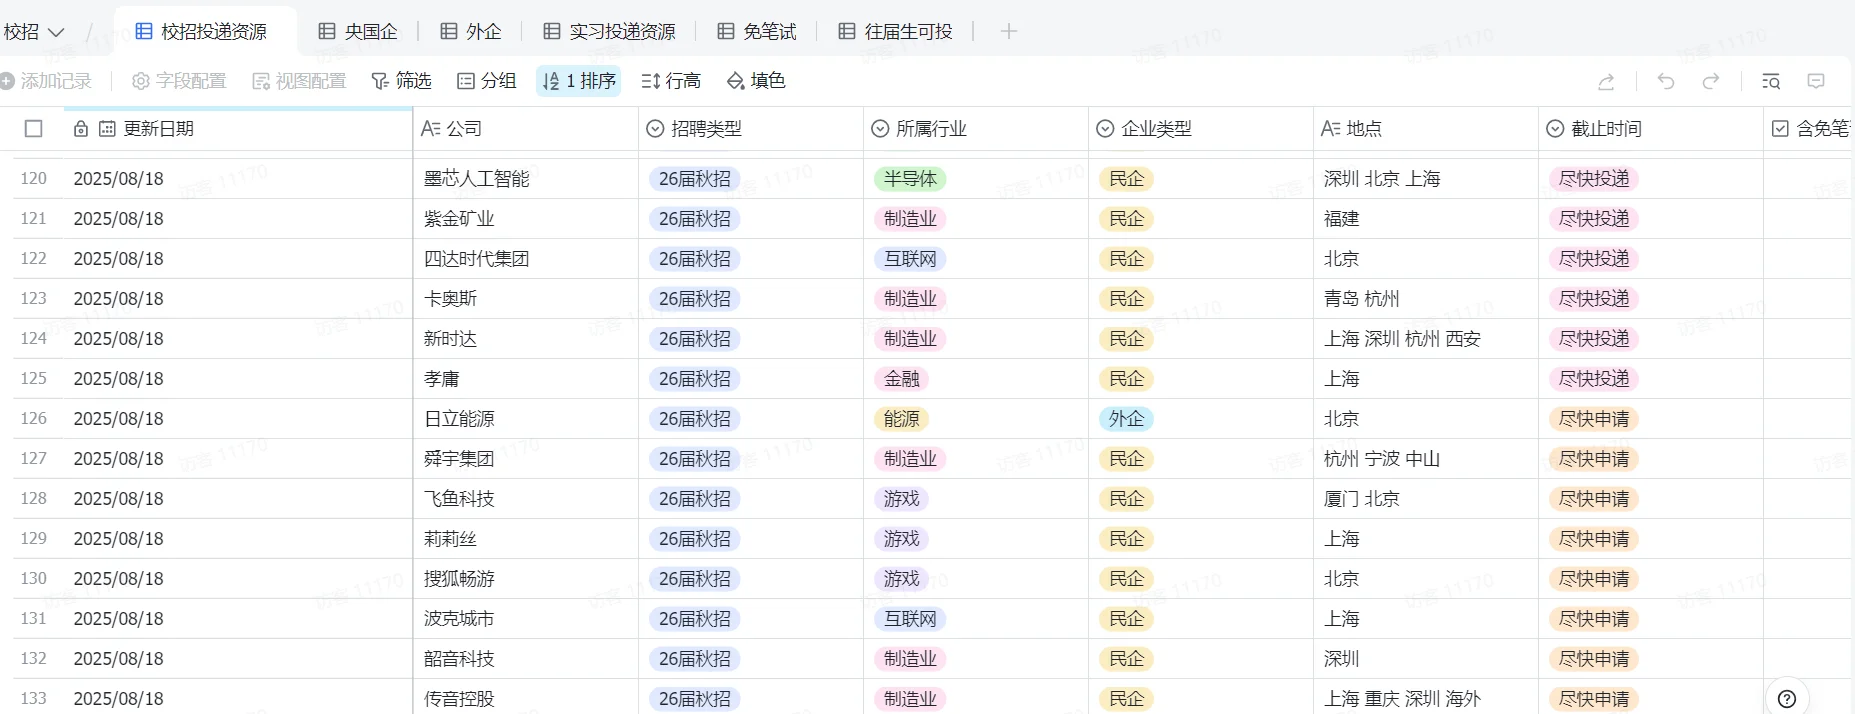Image resolution: width=1855 pixels, height=714 pixels.
Task: Open 视图配置 view settings
Action: tap(299, 81)
